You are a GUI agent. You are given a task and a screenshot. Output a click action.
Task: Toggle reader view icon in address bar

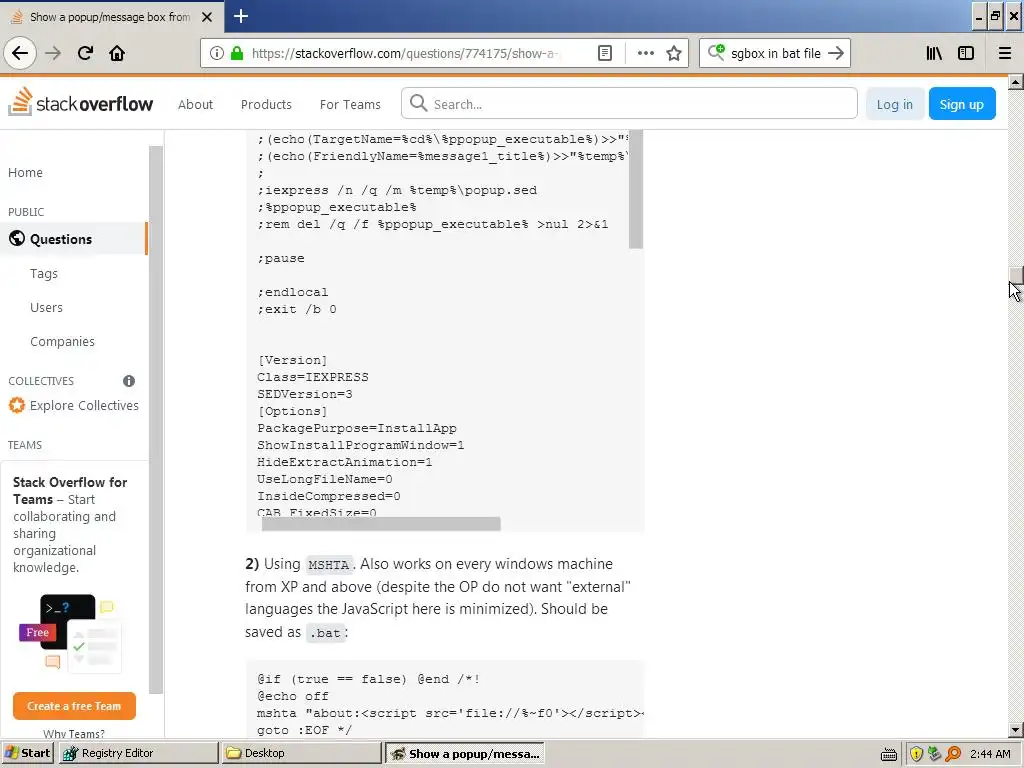(x=605, y=53)
